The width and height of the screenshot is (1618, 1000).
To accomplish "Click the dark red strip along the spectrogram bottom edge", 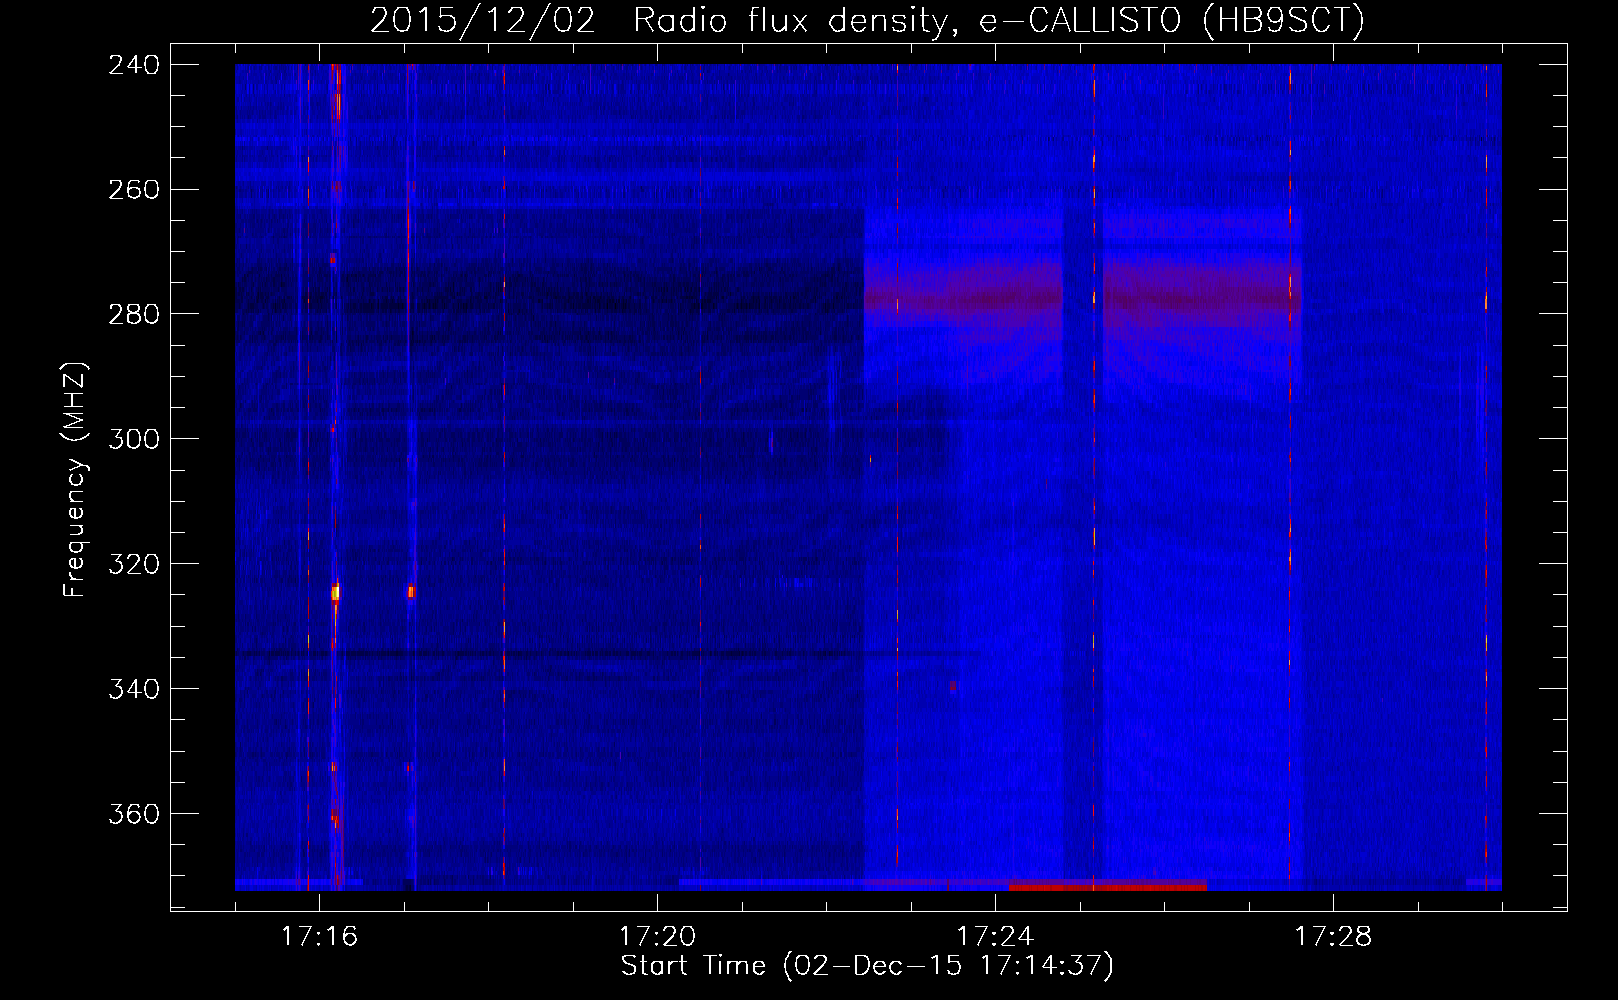I will point(1108,886).
